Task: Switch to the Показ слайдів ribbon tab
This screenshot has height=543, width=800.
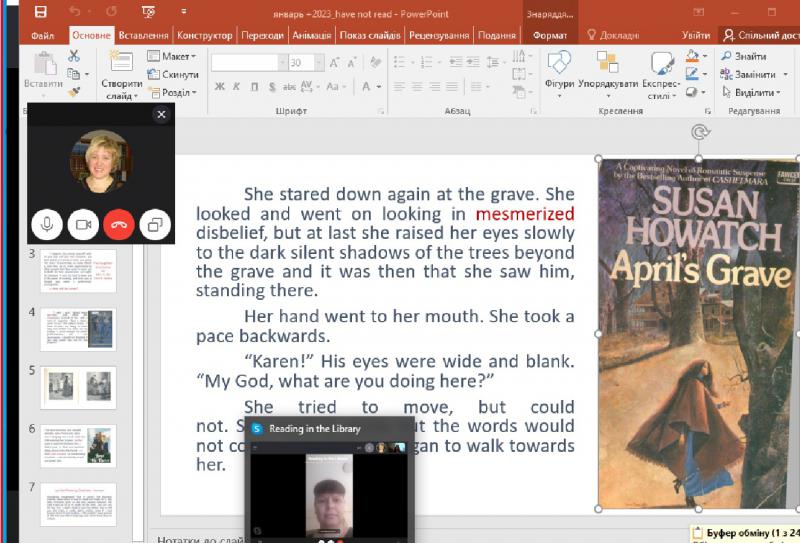Action: (x=370, y=35)
